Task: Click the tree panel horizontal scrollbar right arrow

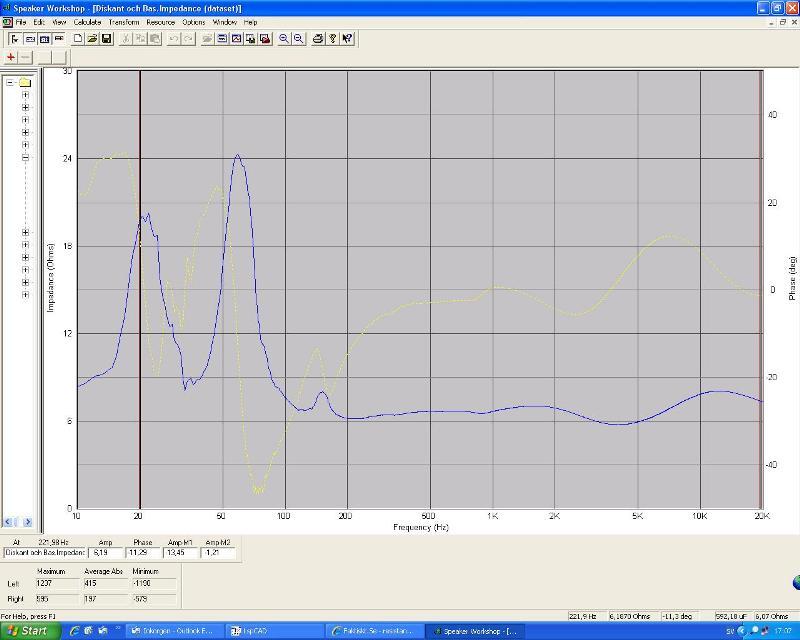Action: click(28, 522)
